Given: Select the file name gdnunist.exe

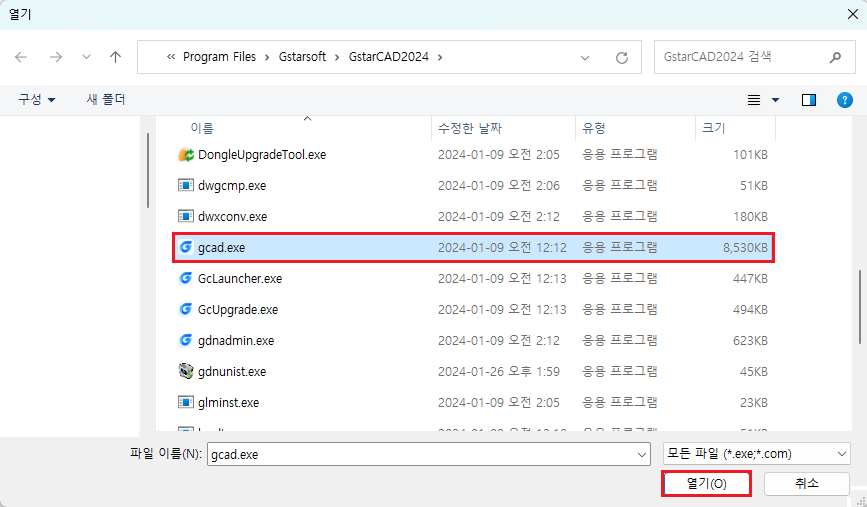Looking at the screenshot, I should [x=232, y=372].
